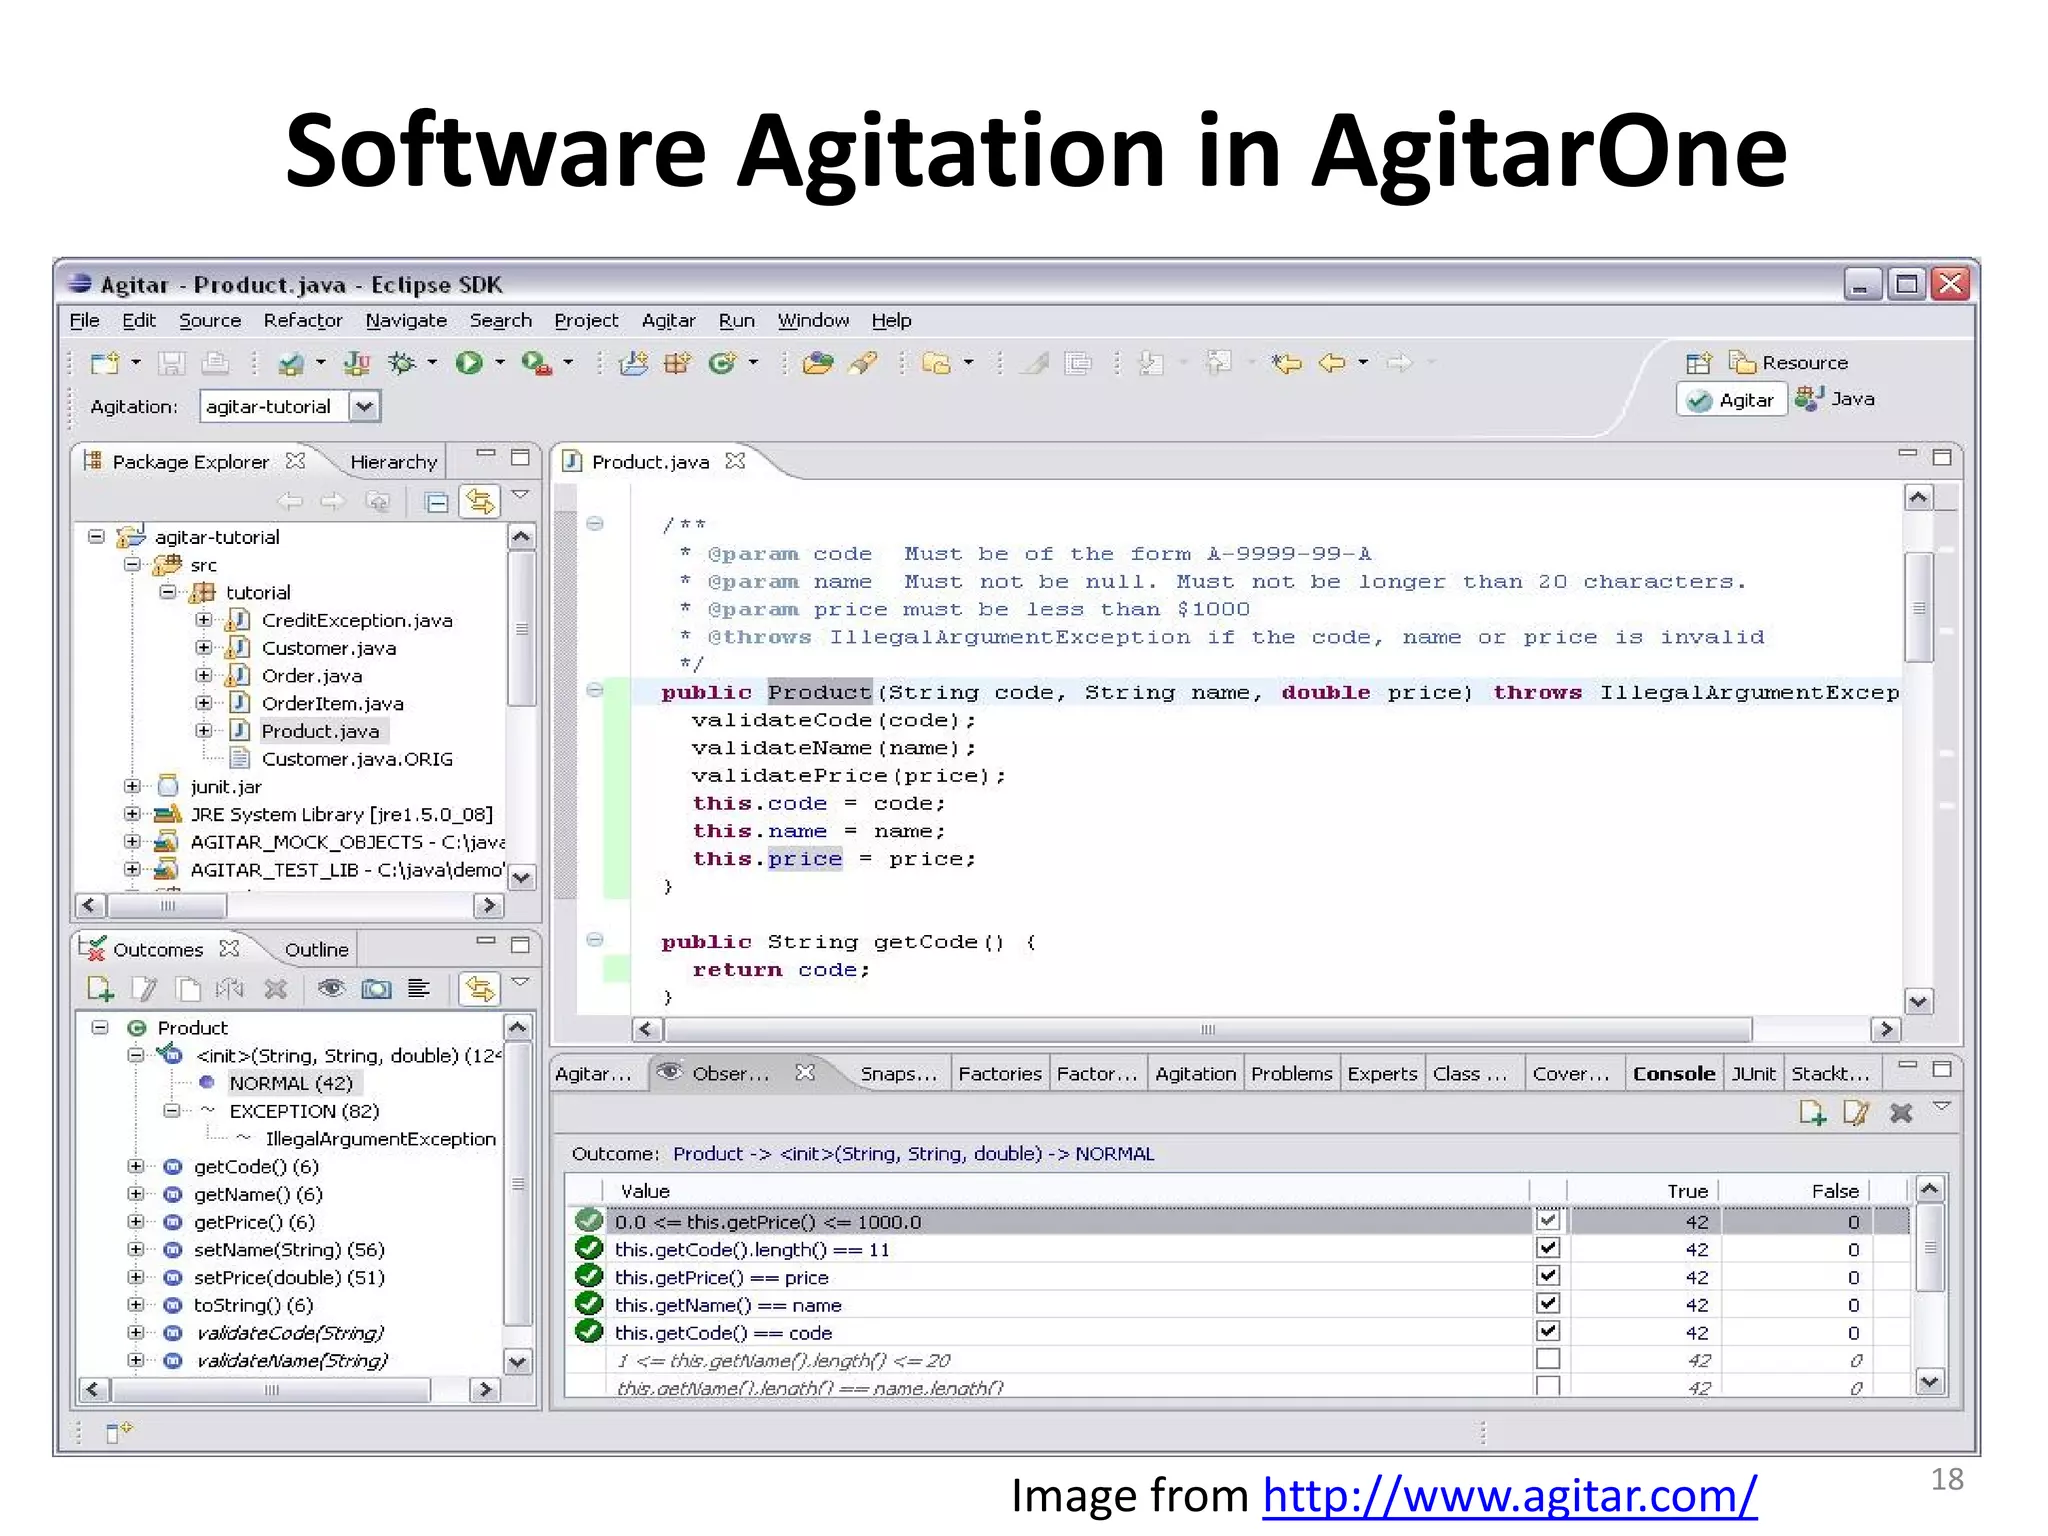The height and width of the screenshot is (1536, 2048).
Task: Click the delete X icon in Outcomes toolbar
Action: [x=276, y=989]
